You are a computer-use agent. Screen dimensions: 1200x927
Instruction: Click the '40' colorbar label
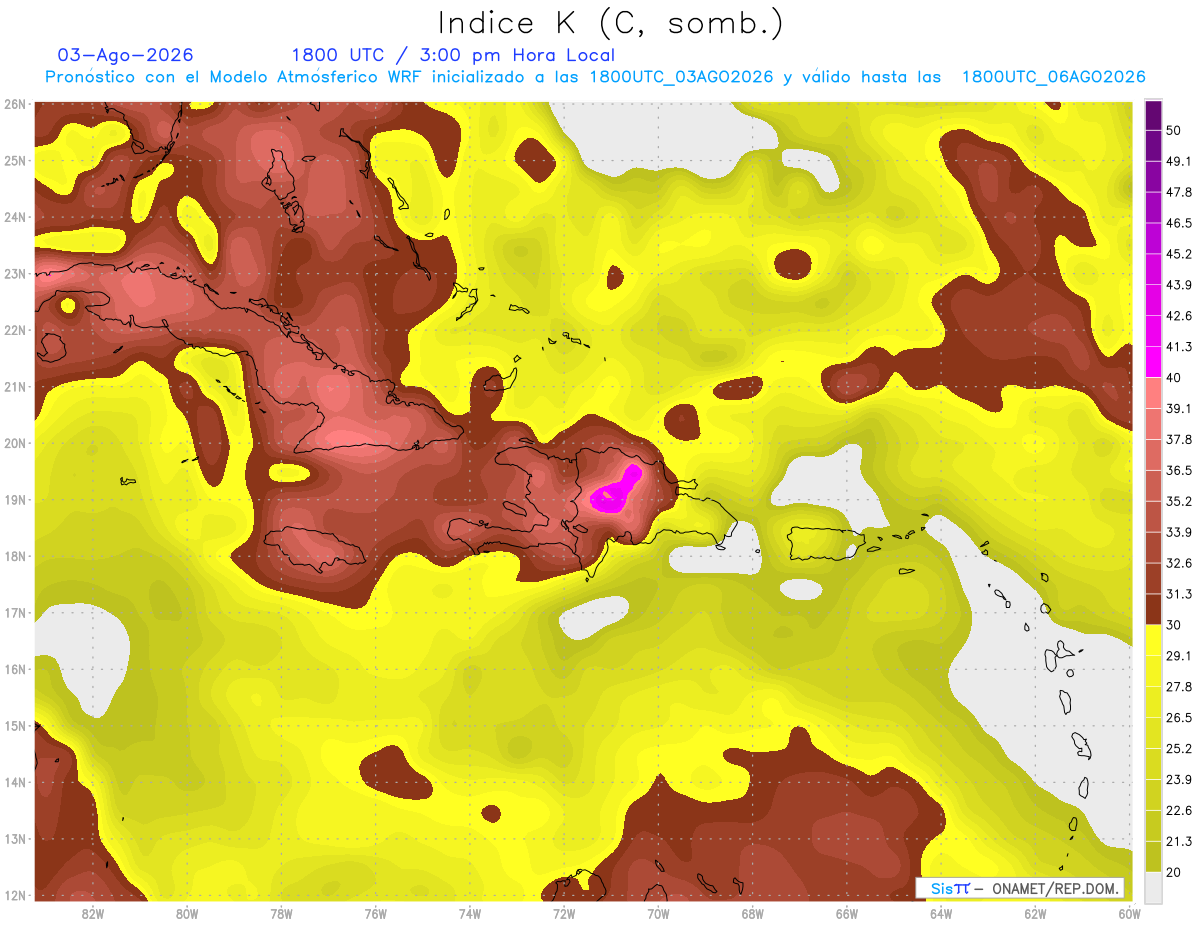(x=1174, y=377)
